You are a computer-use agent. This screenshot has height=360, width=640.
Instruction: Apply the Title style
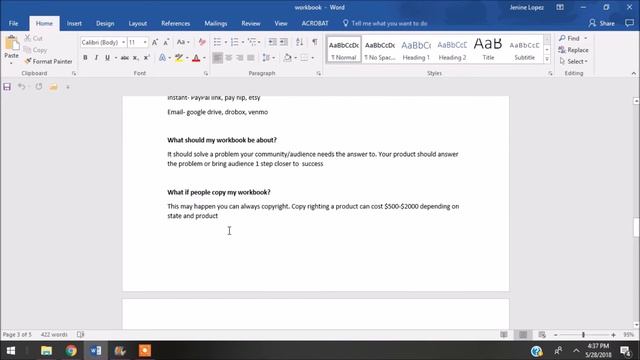(488, 50)
